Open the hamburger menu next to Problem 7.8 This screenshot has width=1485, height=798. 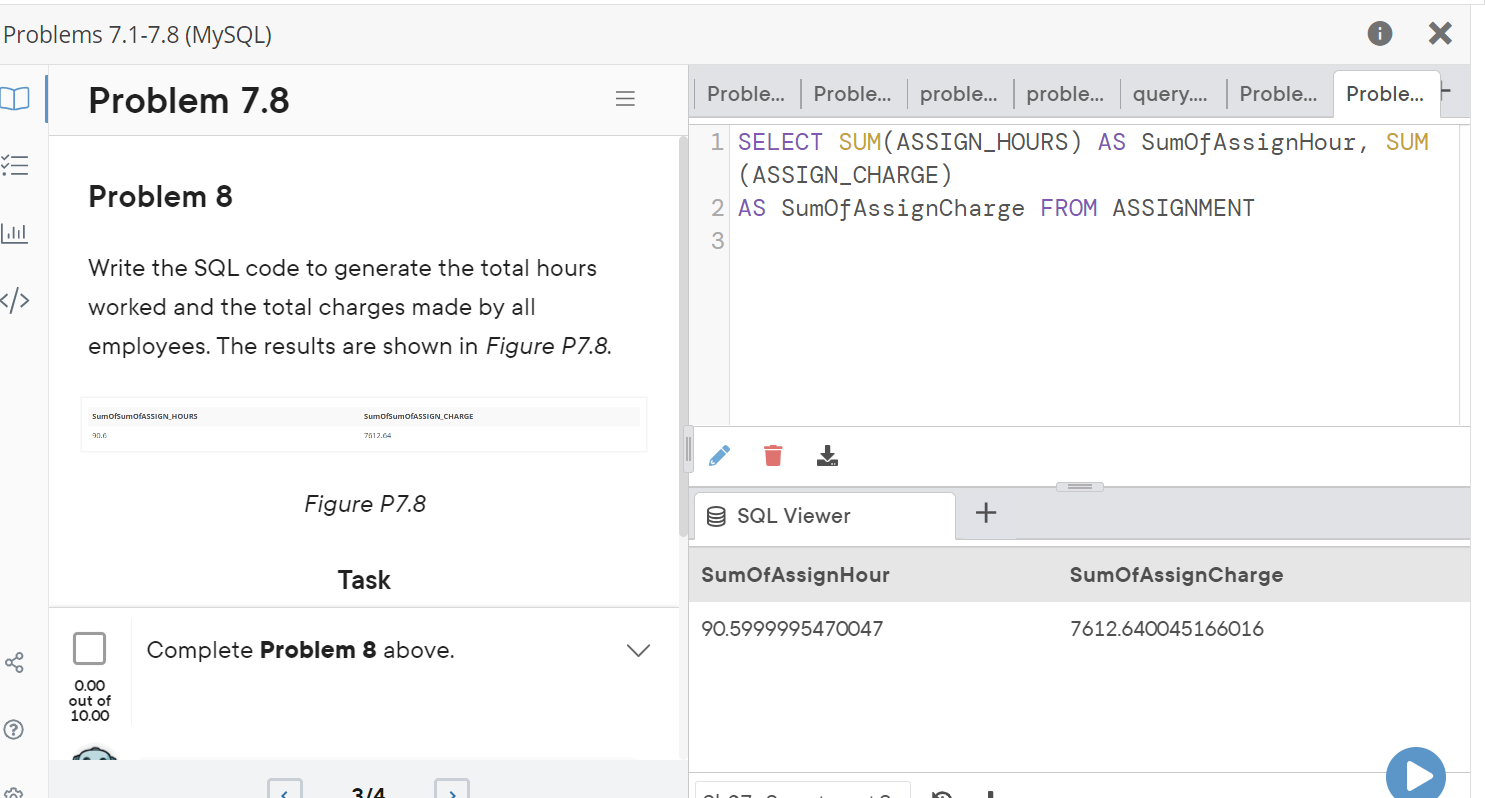625,98
